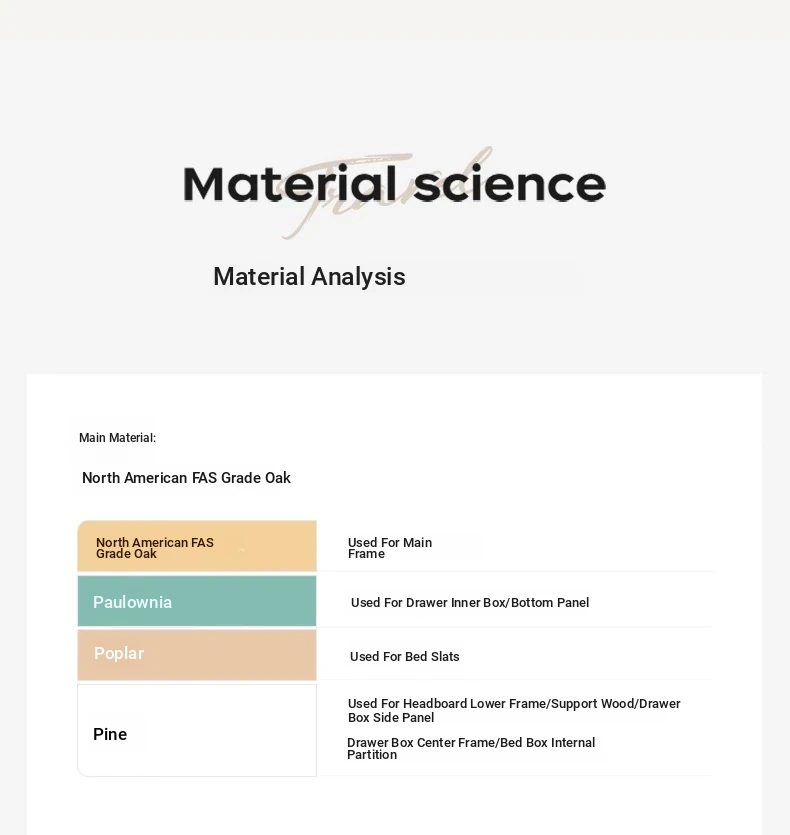The image size is (790, 835).
Task: Click the teal Paulownia color block
Action: pos(197,601)
